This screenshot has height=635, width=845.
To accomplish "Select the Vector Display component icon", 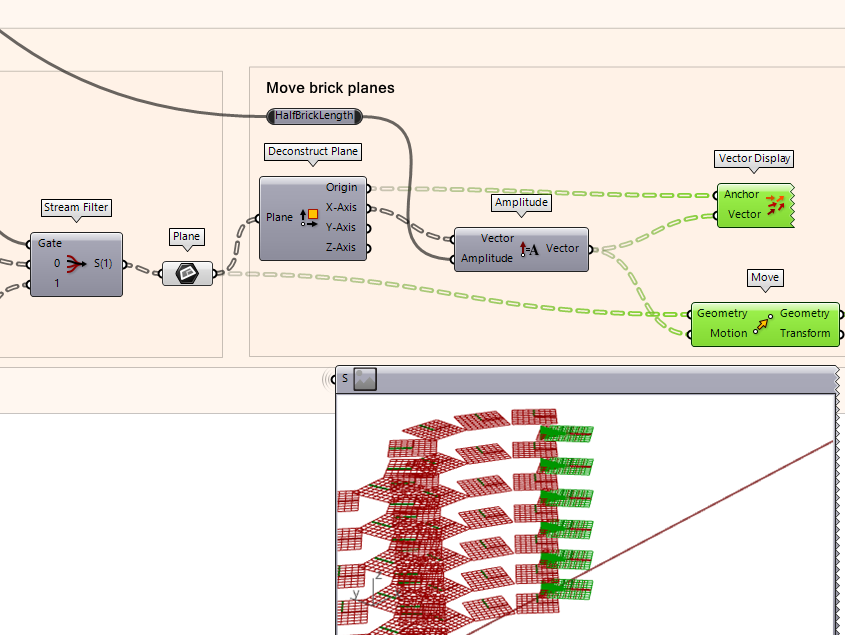I will point(775,205).
